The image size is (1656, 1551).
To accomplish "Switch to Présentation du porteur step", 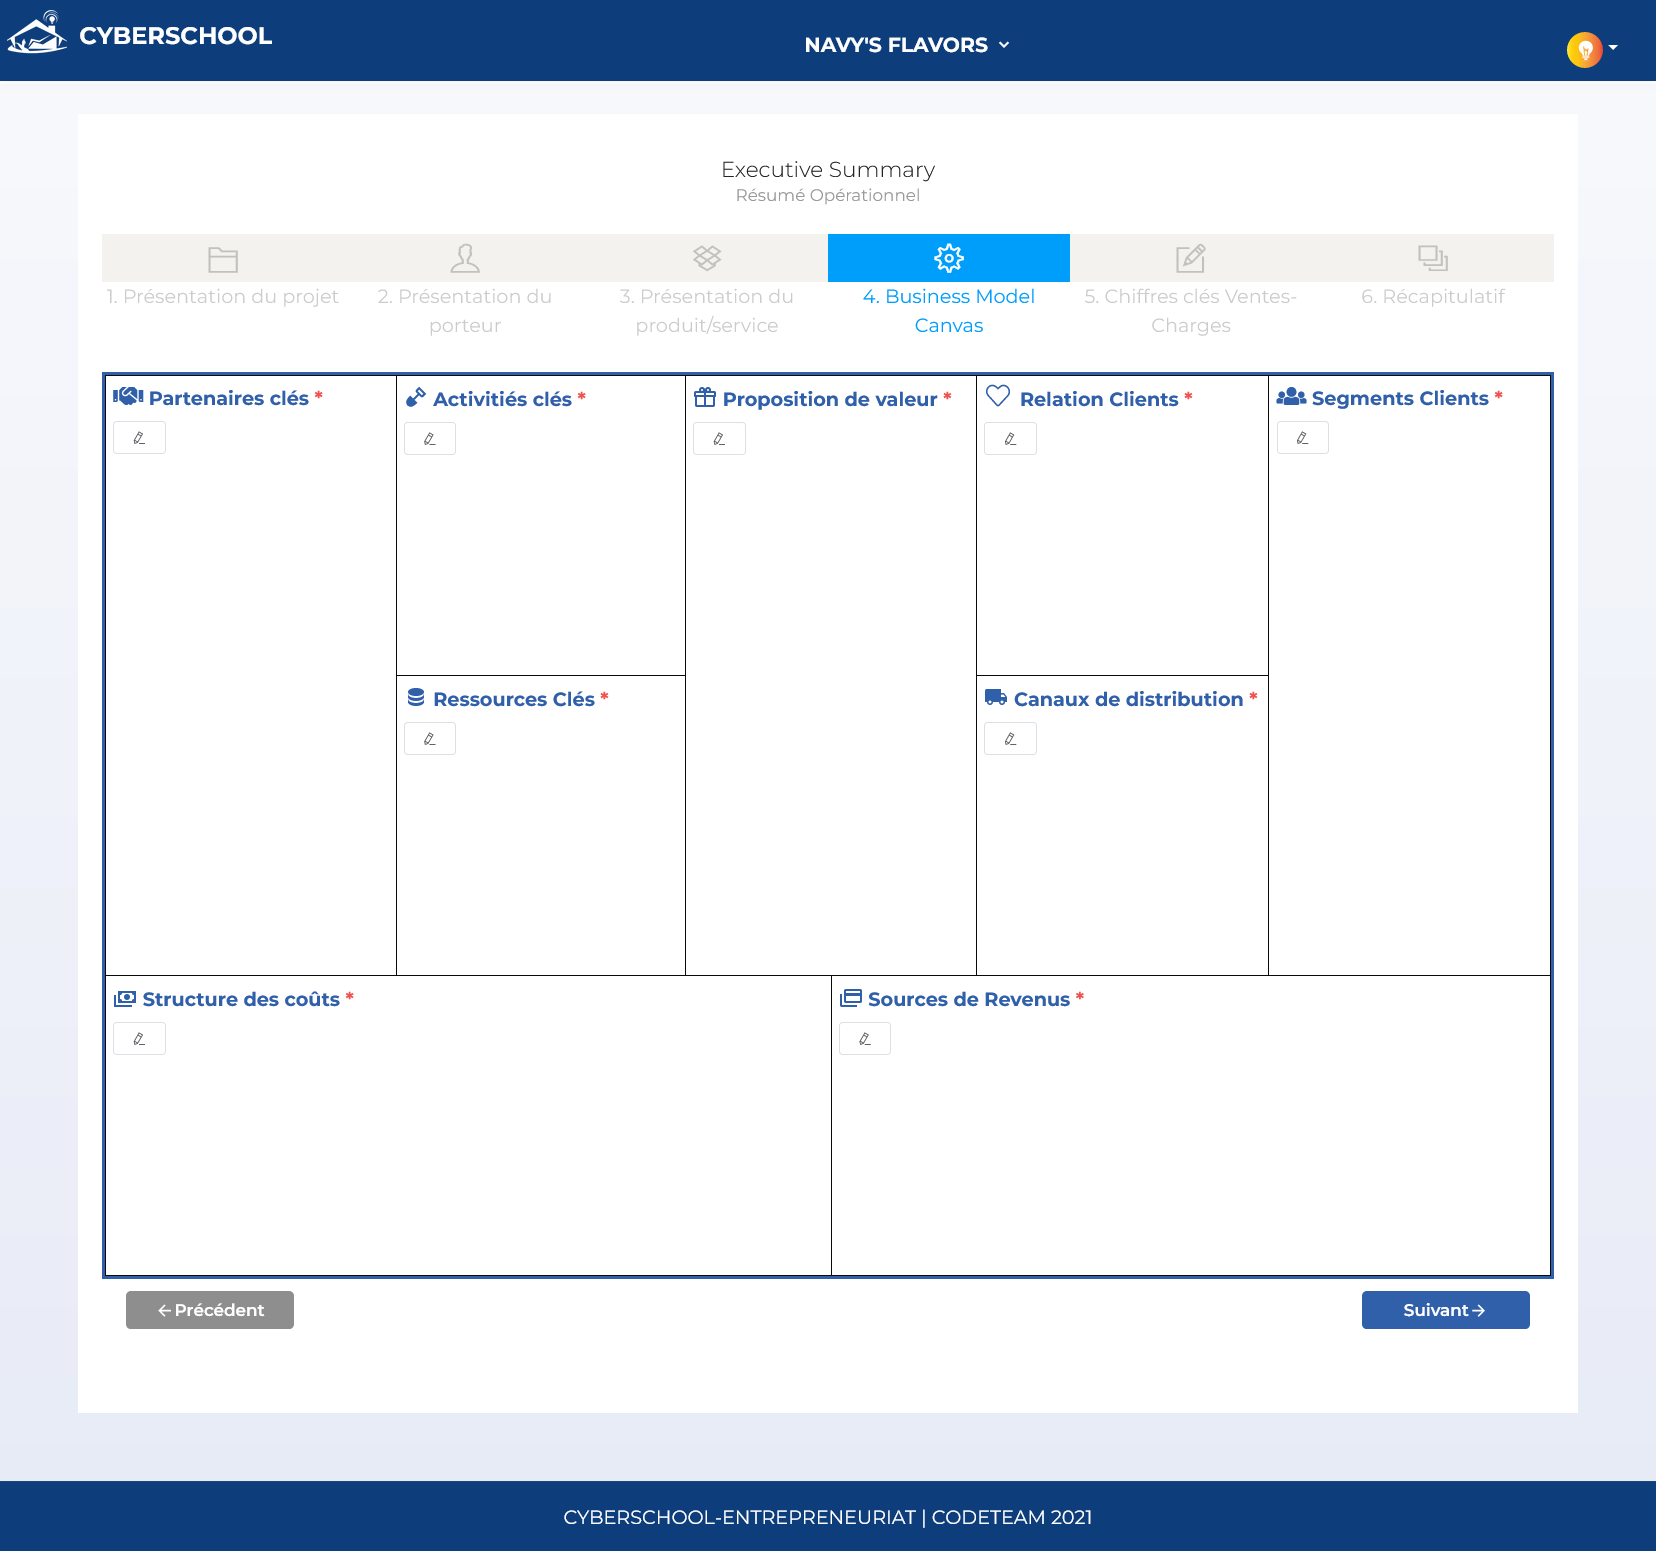I will (465, 259).
